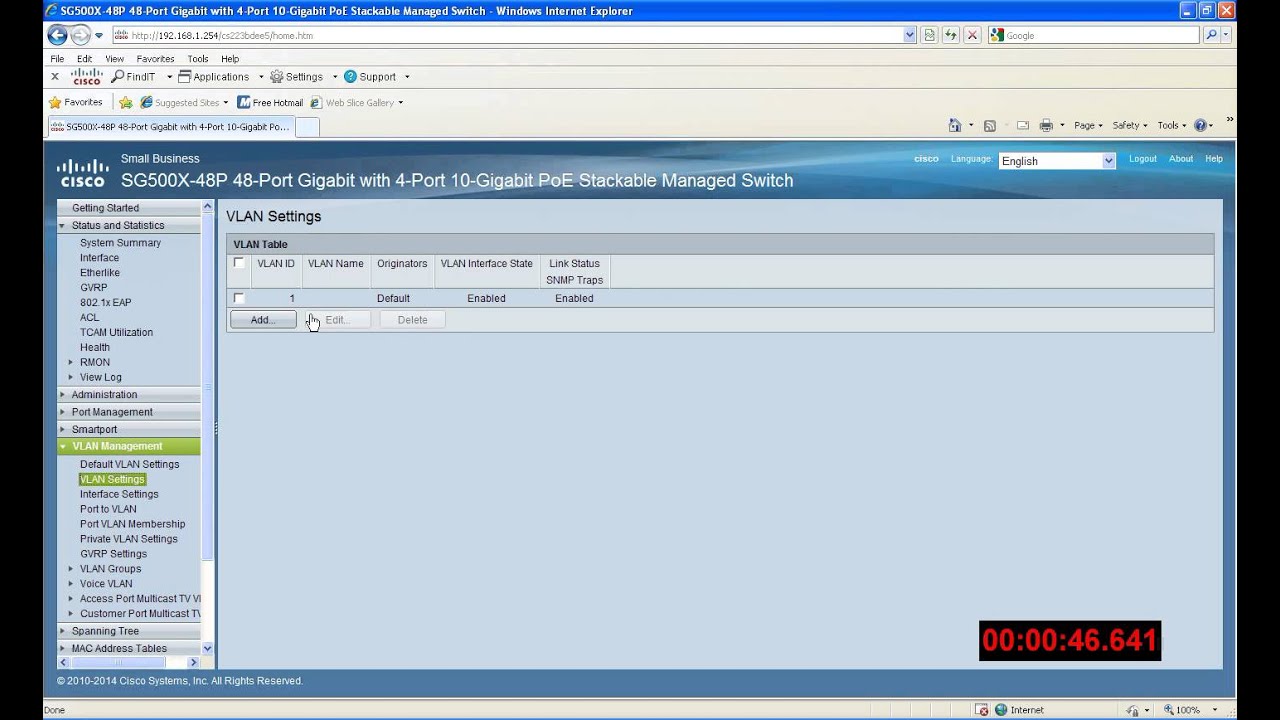Click the Logout link
1280x720 pixels.
[x=1142, y=159]
